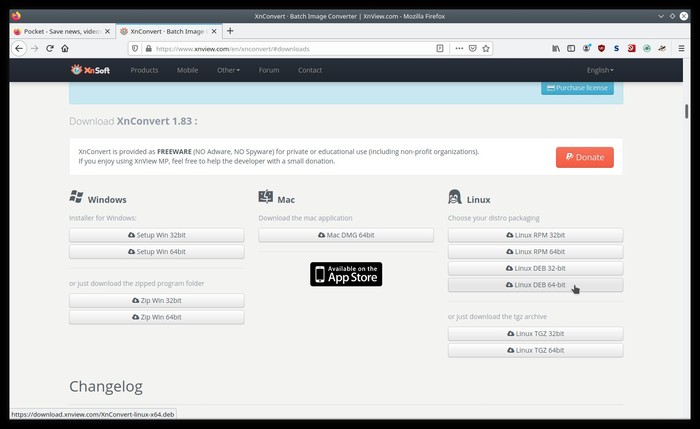
Task: Open a new tab with plus button
Action: pos(230,31)
